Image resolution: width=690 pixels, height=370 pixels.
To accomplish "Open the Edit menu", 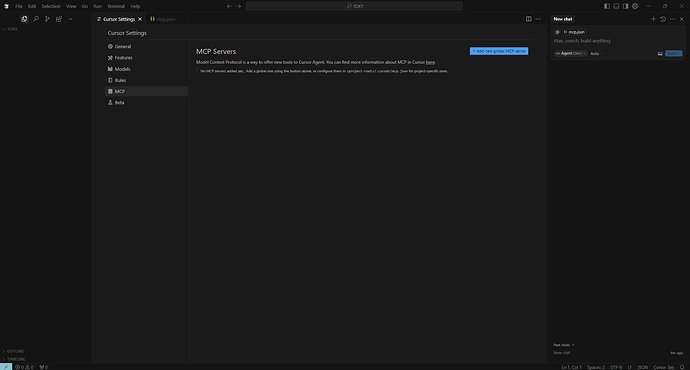I will [32, 6].
